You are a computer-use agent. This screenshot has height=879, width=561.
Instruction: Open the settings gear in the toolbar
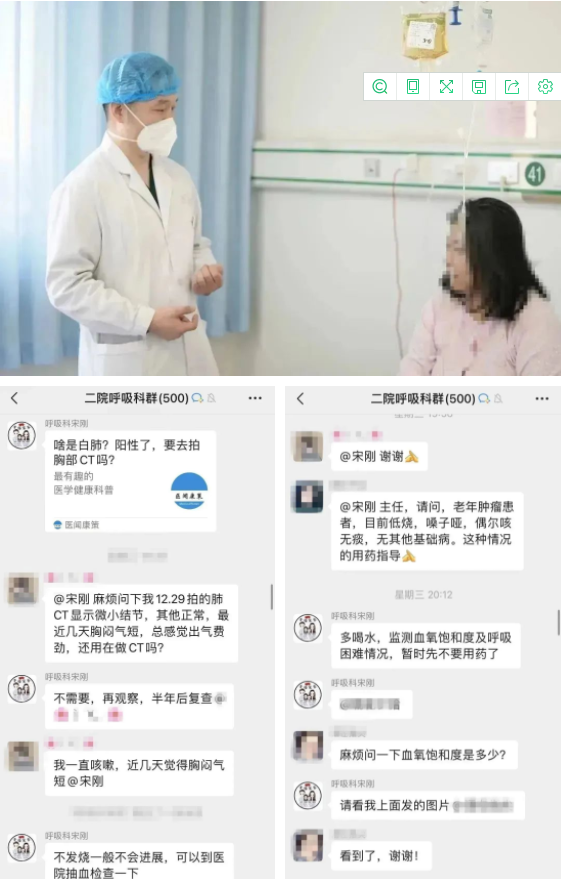click(x=545, y=87)
